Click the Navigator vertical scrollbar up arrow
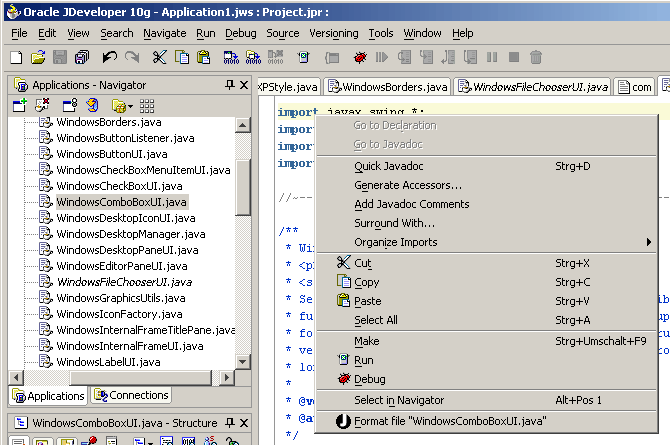This screenshot has width=670, height=445. pyautogui.click(x=243, y=124)
